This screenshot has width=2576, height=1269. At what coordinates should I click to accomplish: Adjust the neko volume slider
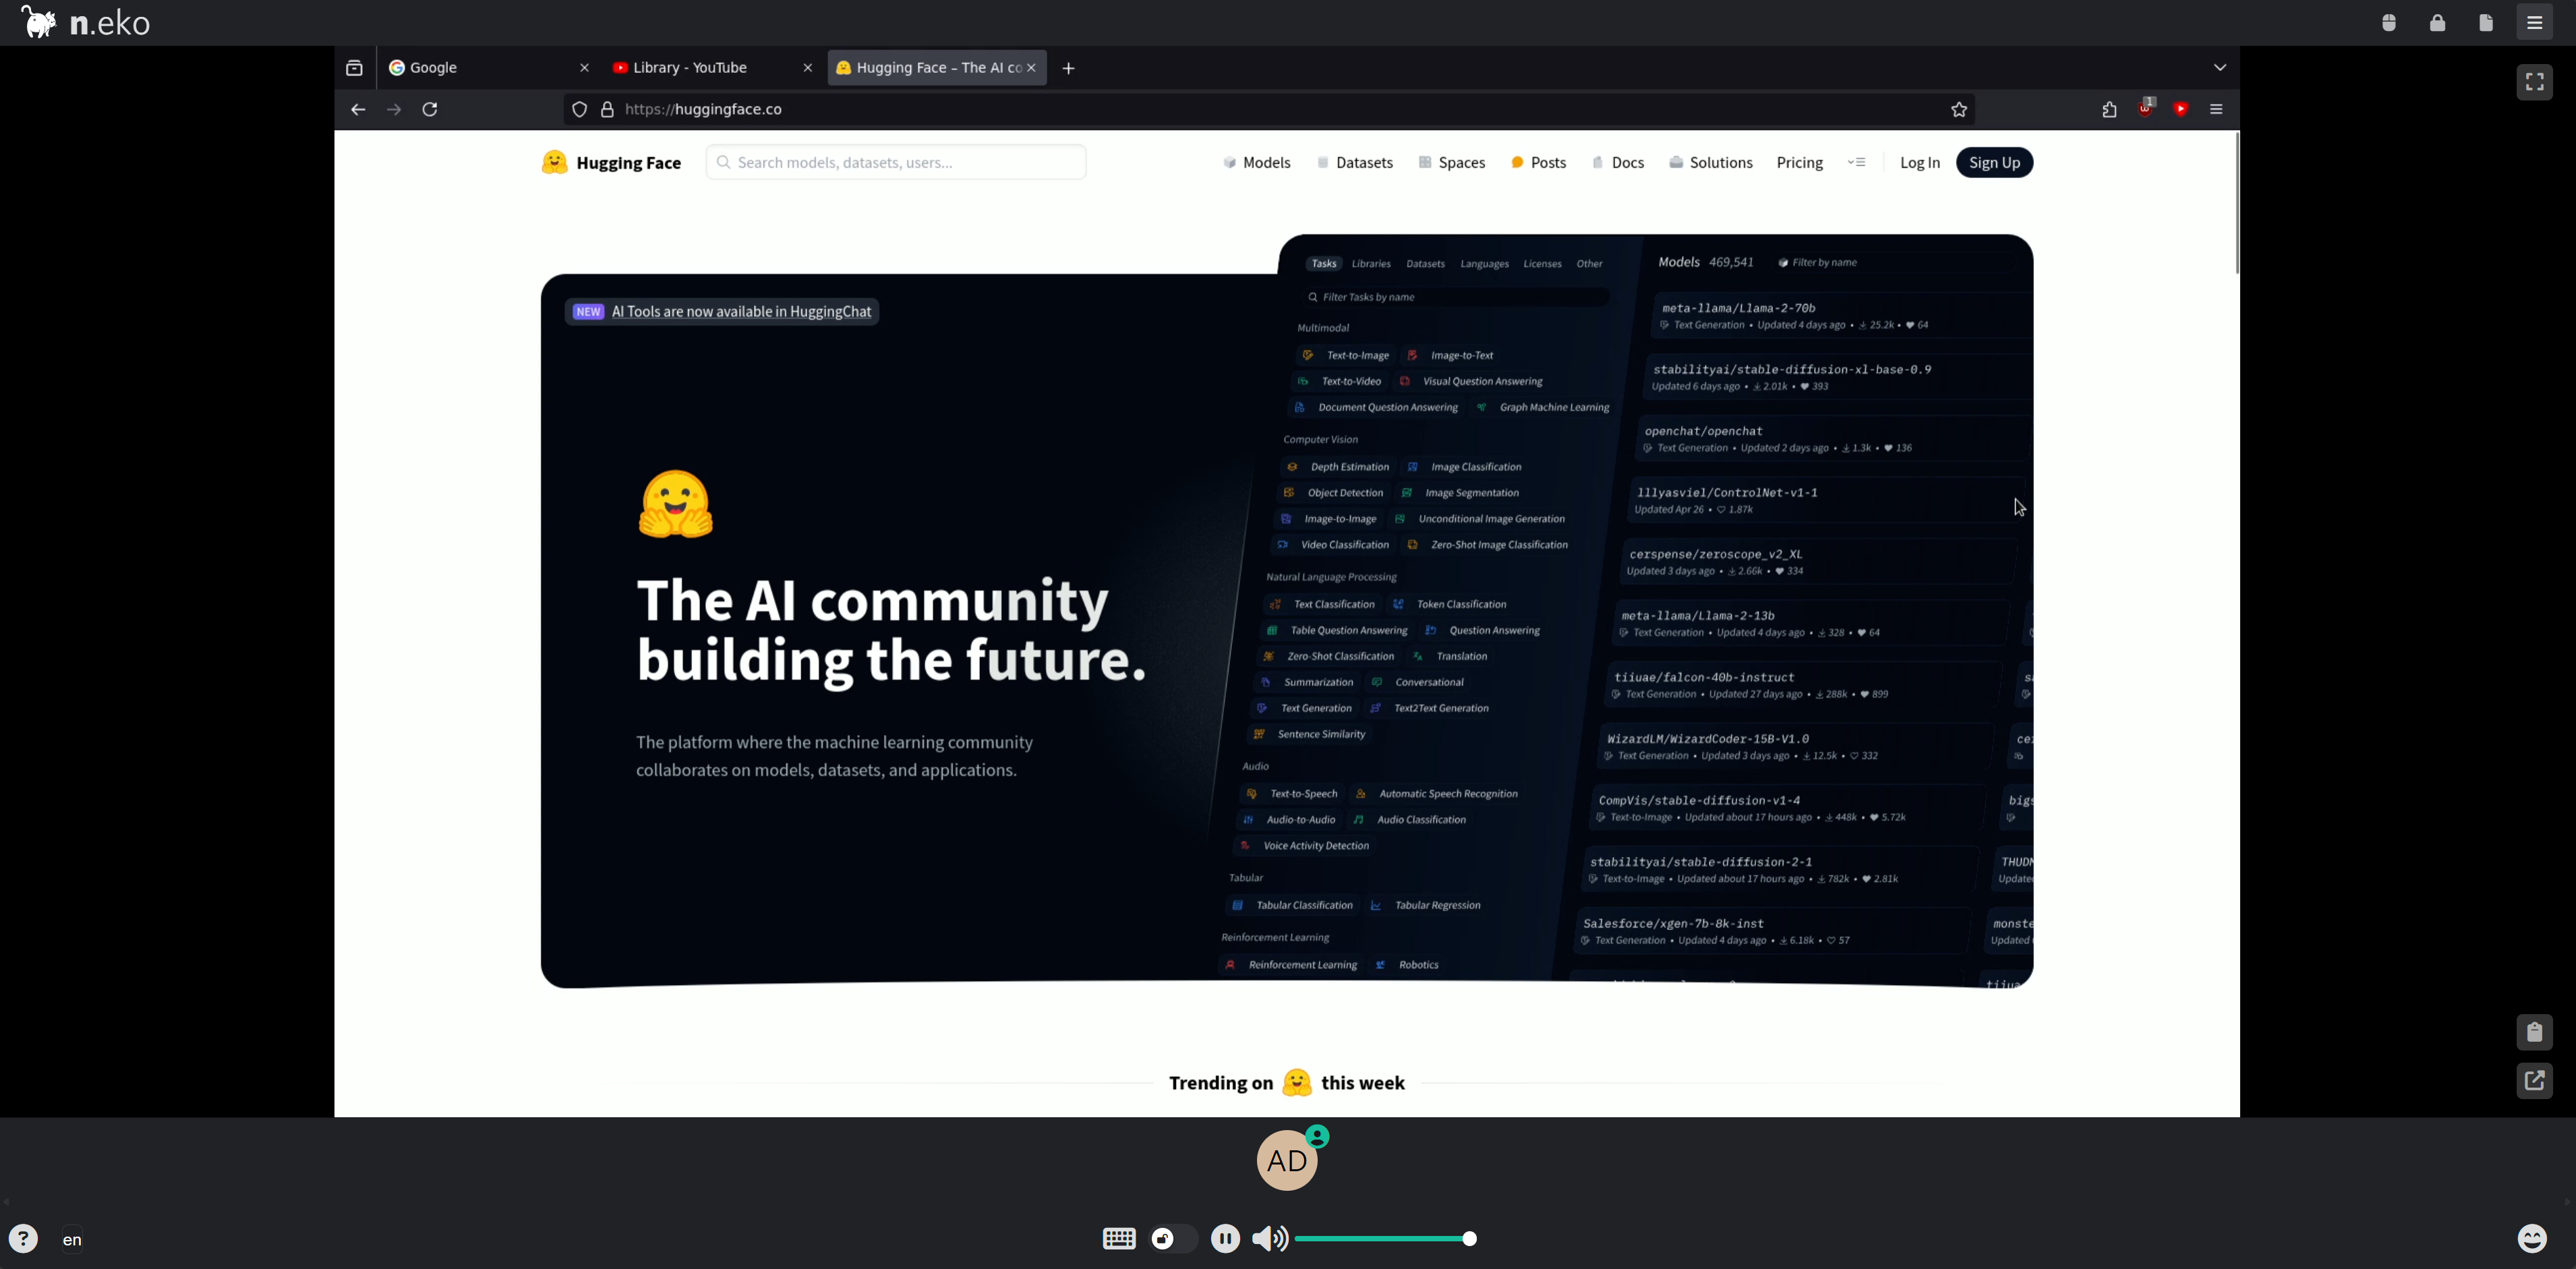(1386, 1240)
